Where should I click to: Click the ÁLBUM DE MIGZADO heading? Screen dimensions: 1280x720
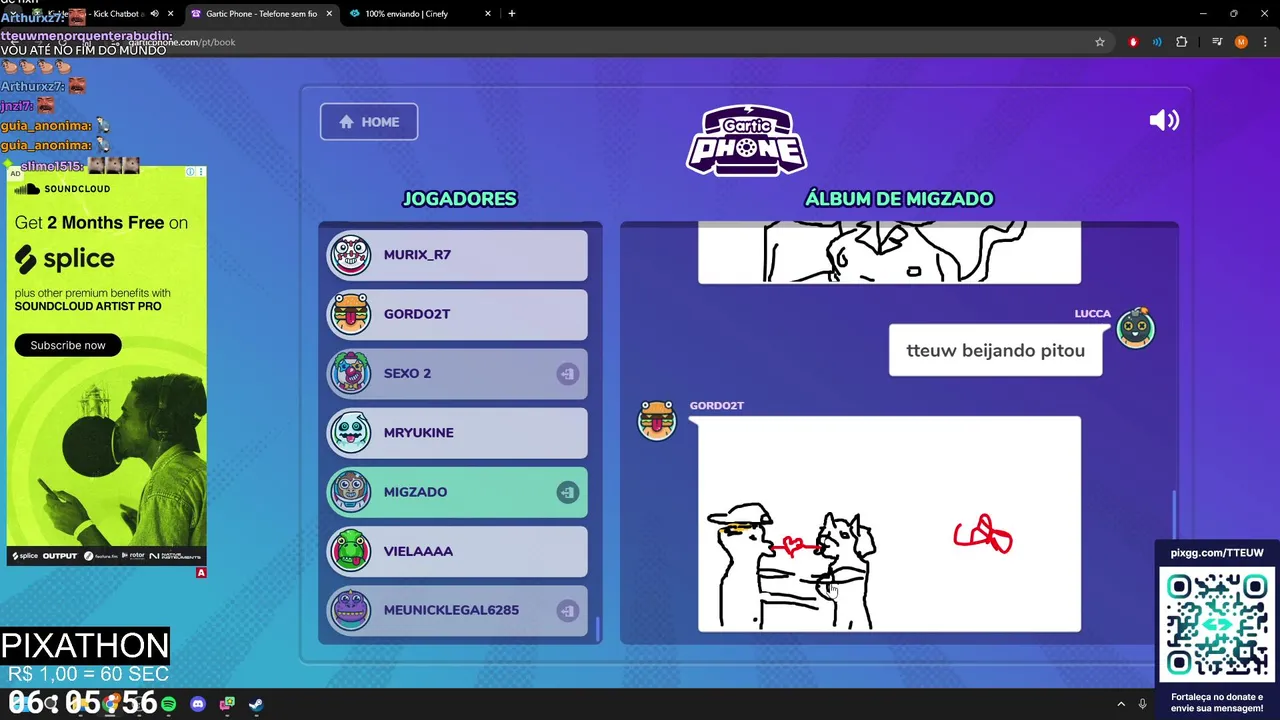click(899, 199)
